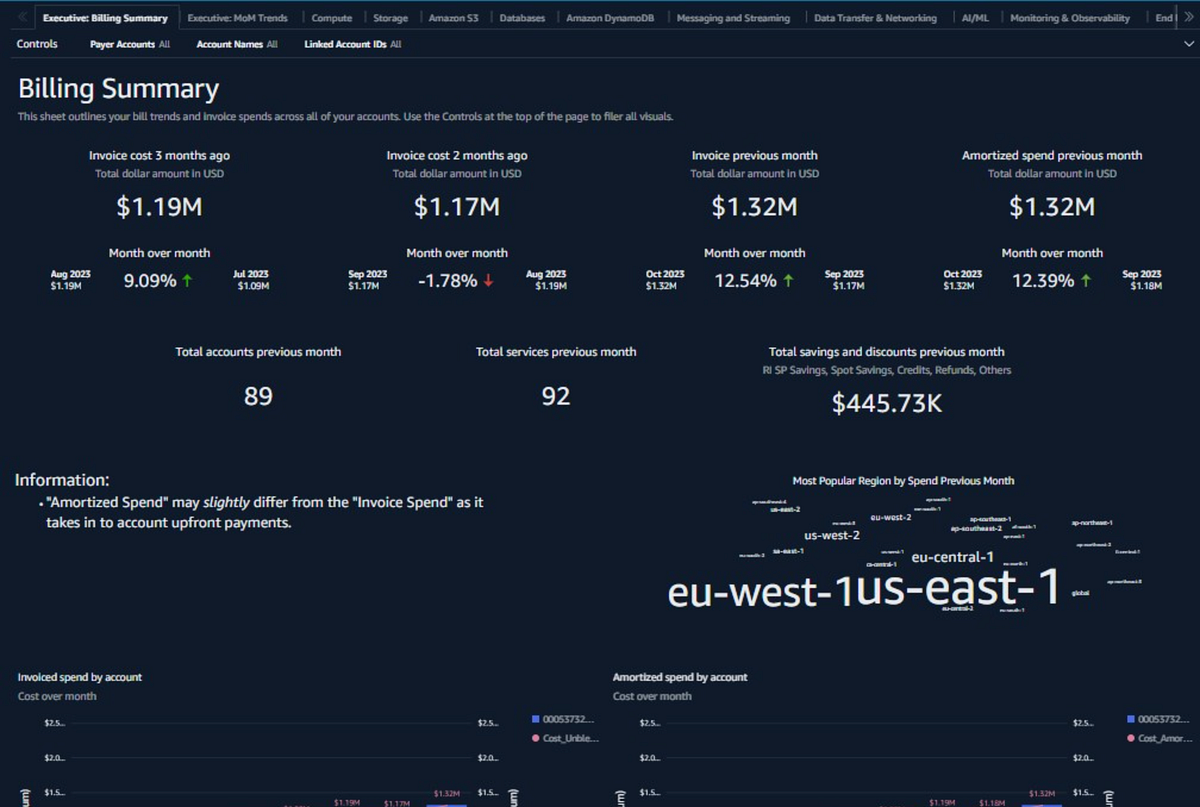
Task: Click the right chevron to reveal hidden tabs
Action: point(1191,17)
